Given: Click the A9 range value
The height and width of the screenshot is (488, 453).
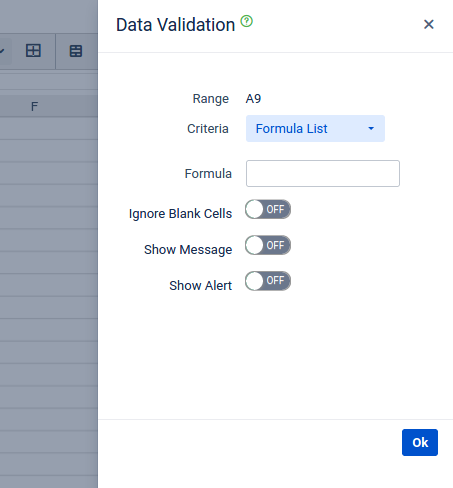Looking at the screenshot, I should [253, 99].
